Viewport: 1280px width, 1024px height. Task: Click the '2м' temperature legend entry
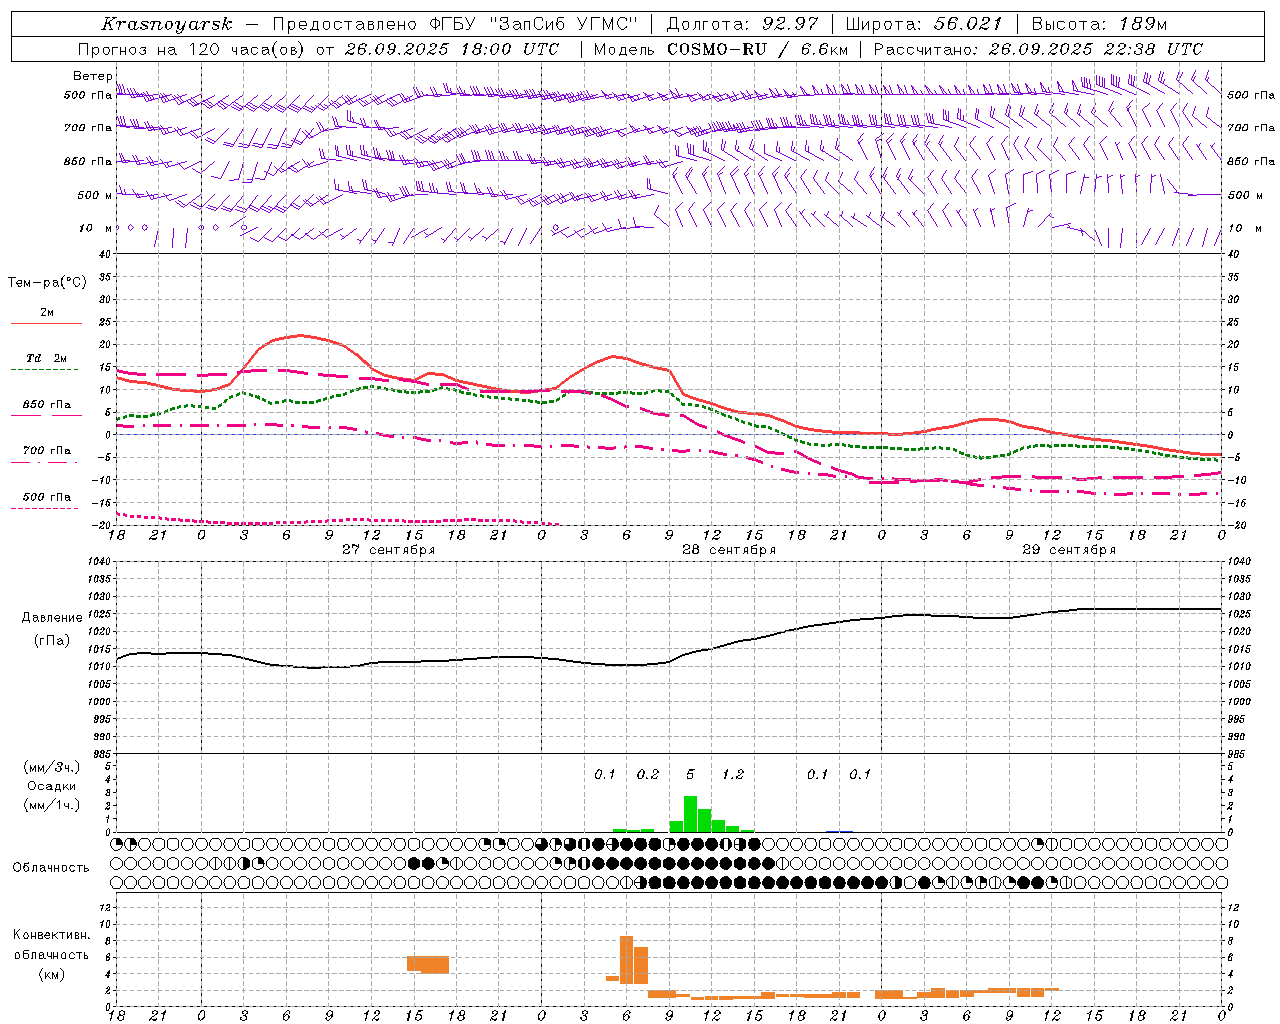point(47,313)
